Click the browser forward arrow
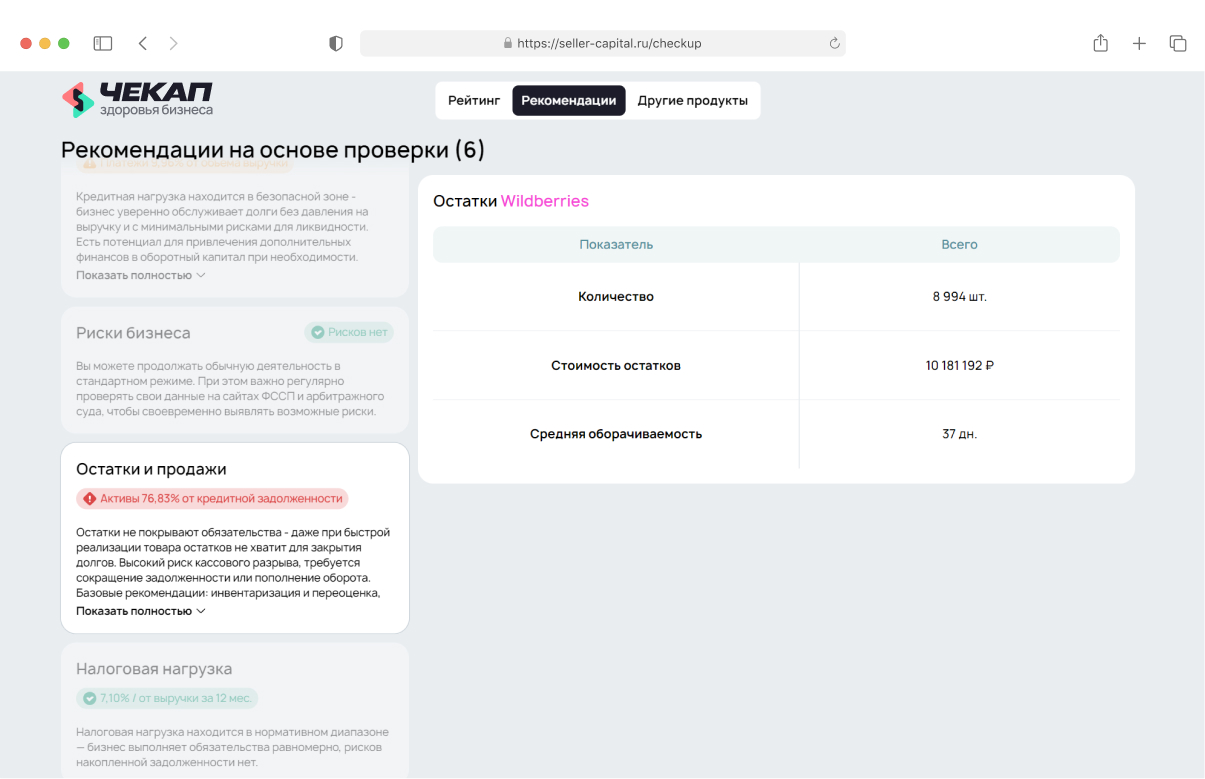1205x779 pixels. pos(174,44)
